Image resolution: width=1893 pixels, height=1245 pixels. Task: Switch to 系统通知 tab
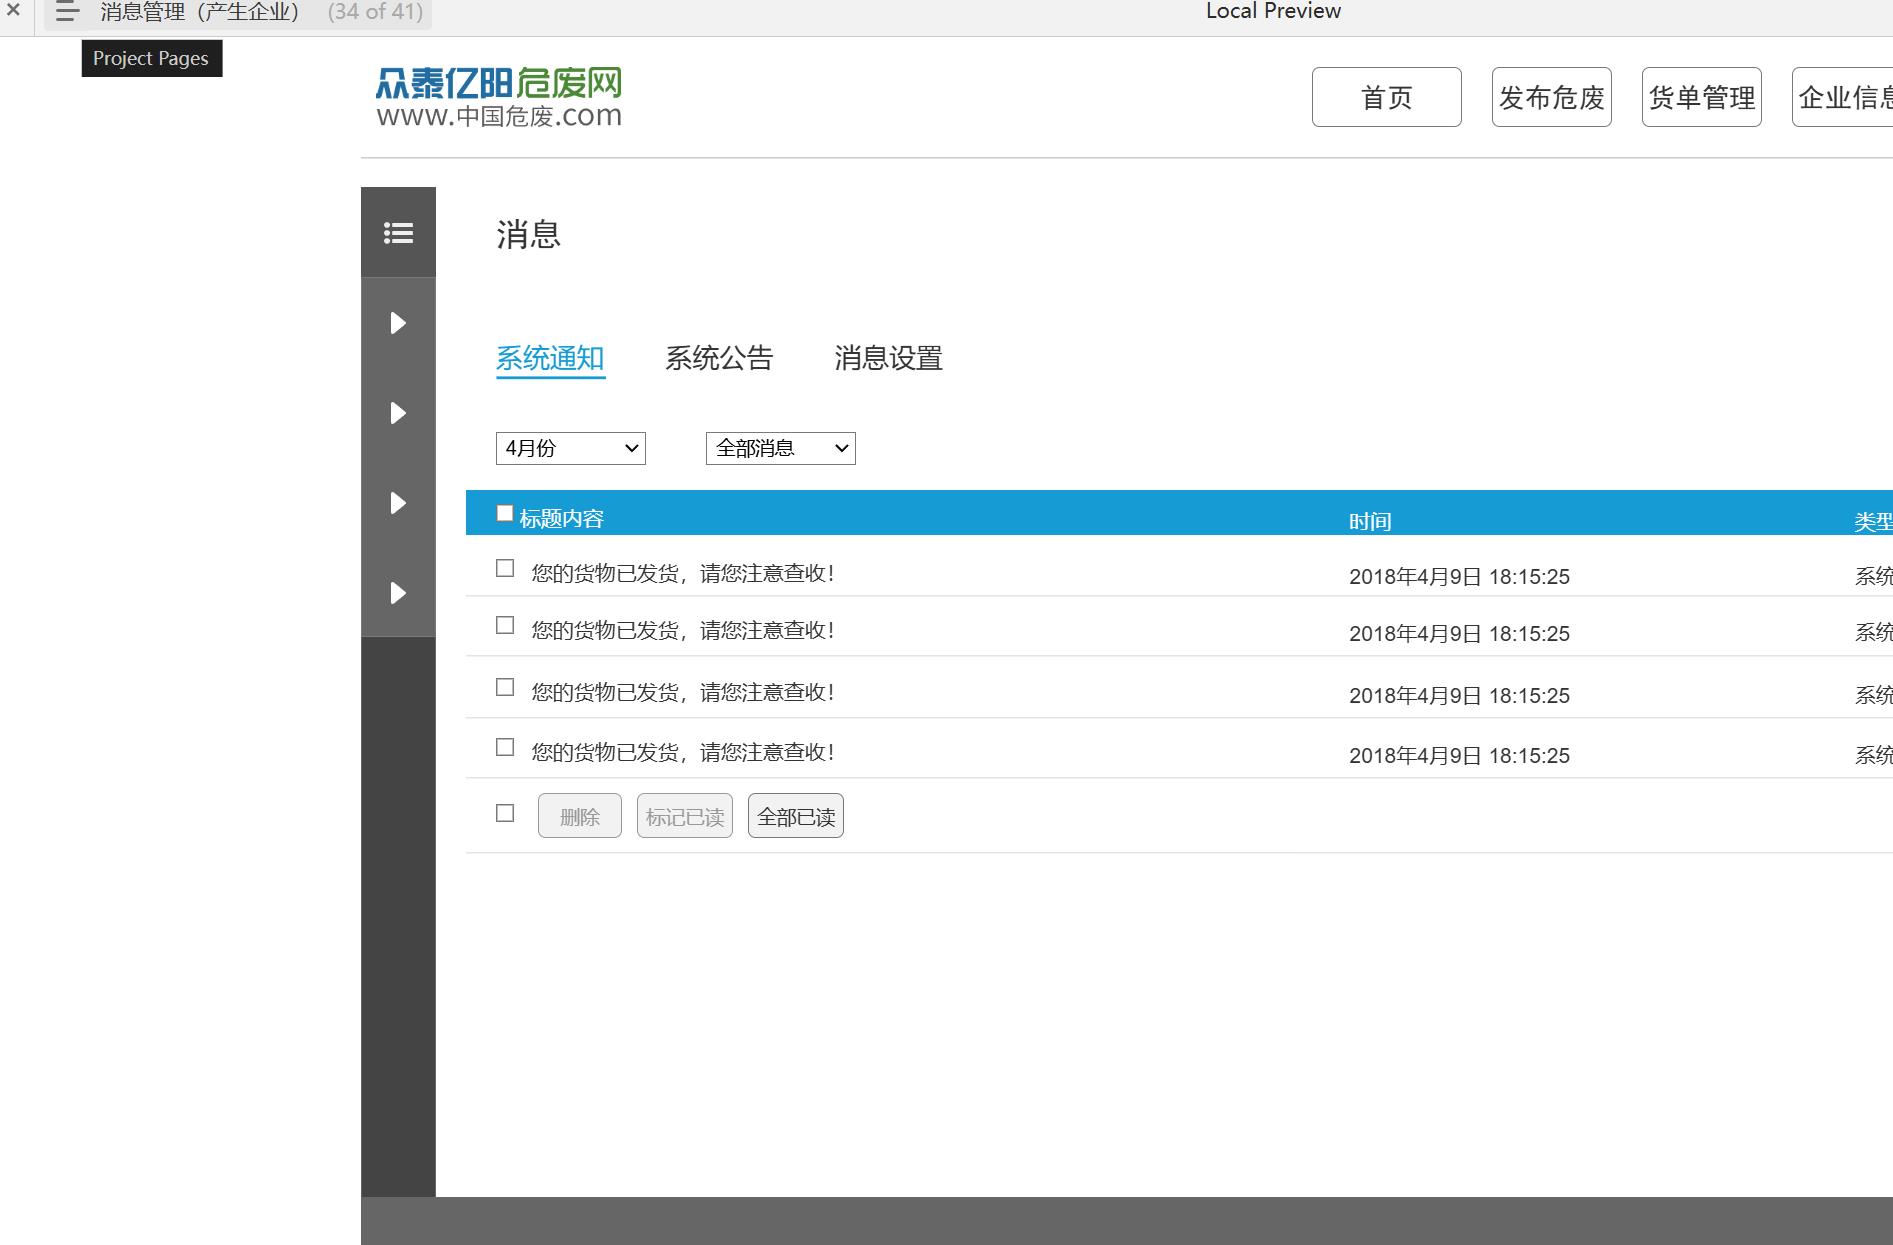(x=550, y=358)
